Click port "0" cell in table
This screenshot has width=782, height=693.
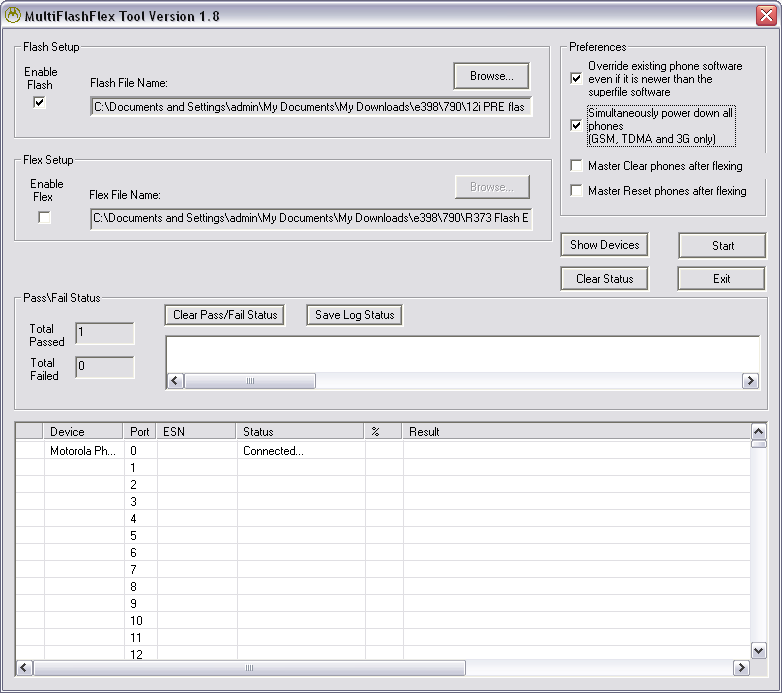[141, 451]
